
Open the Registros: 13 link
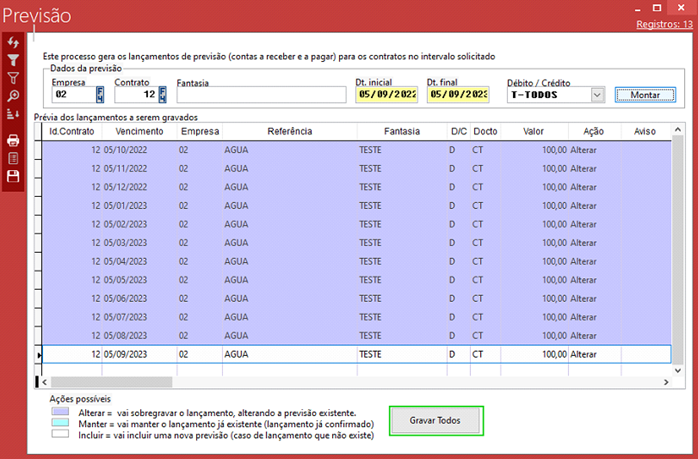coord(662,23)
